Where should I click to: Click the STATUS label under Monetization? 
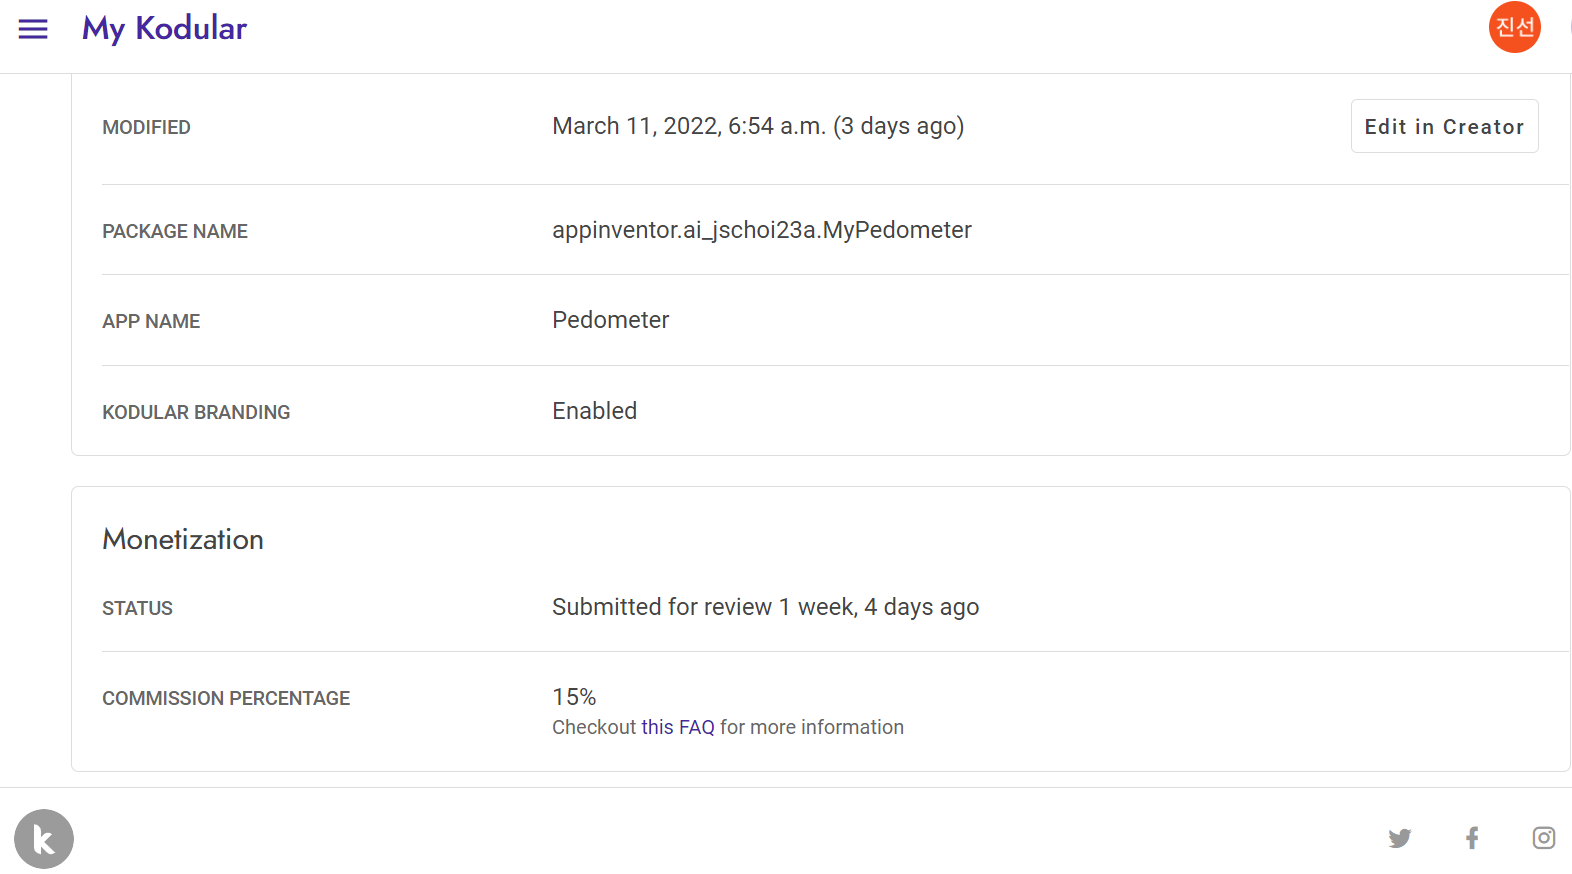point(137,608)
